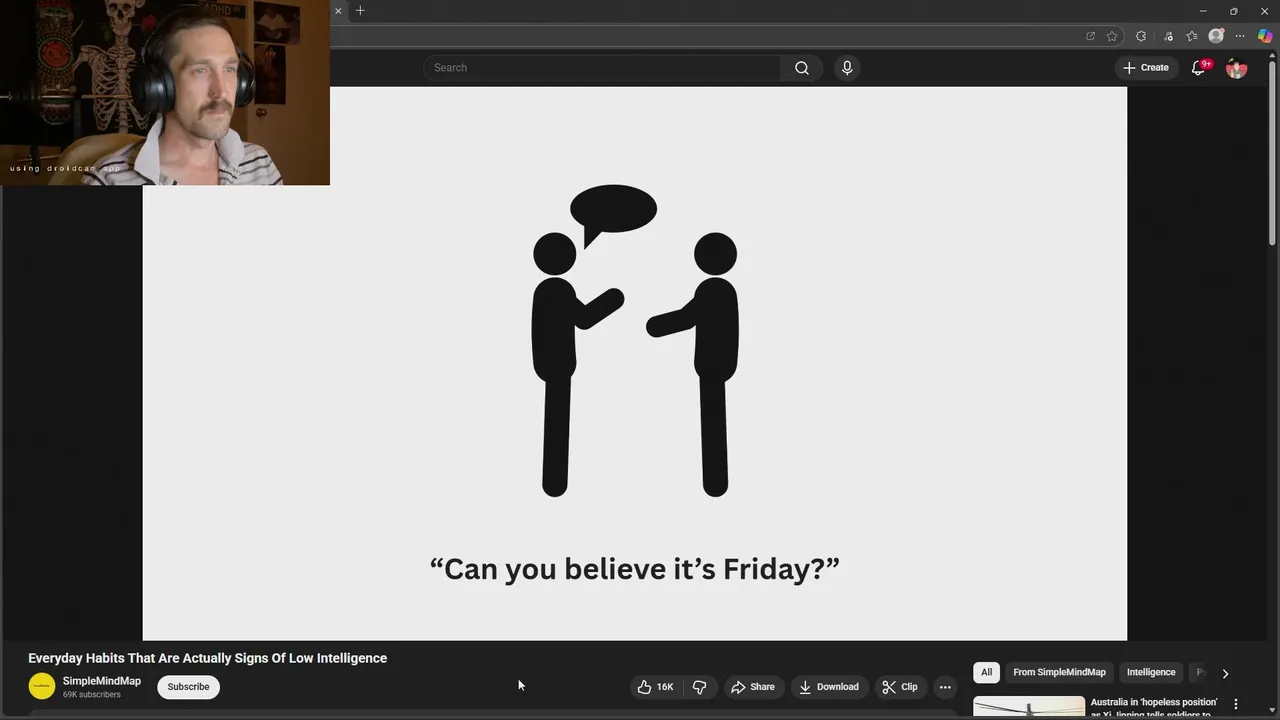
Task: Open more actions menu beside Clip
Action: pyautogui.click(x=945, y=687)
